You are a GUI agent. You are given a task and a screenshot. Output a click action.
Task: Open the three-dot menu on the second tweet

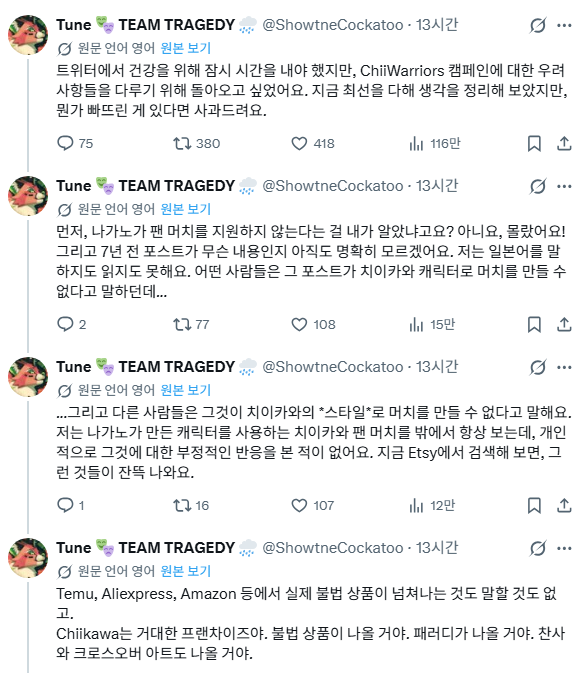pos(564,186)
